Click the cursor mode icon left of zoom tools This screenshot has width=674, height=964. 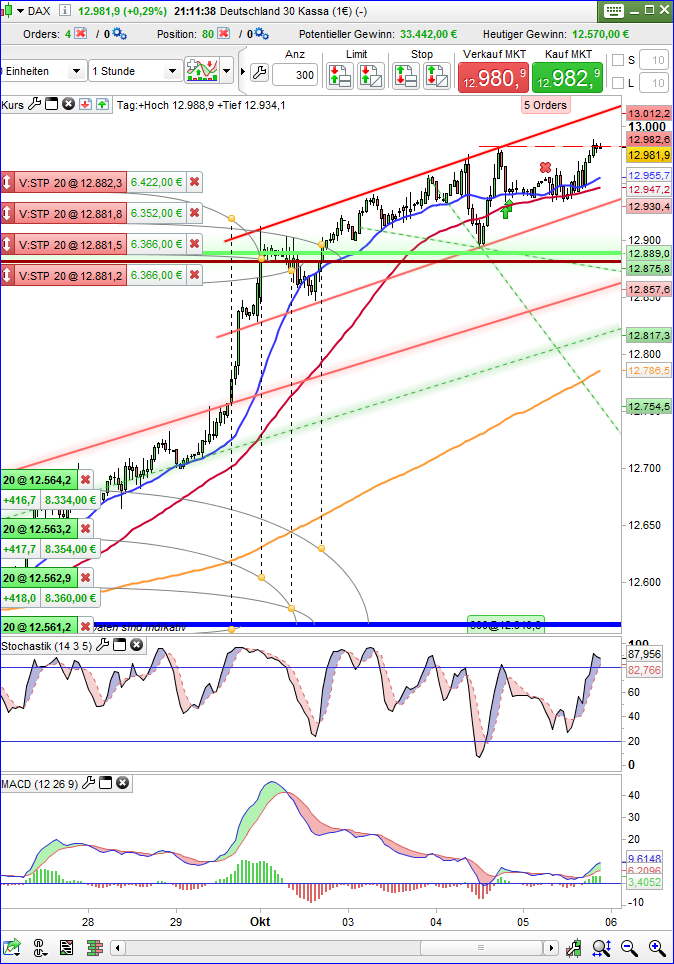pyautogui.click(x=574, y=947)
